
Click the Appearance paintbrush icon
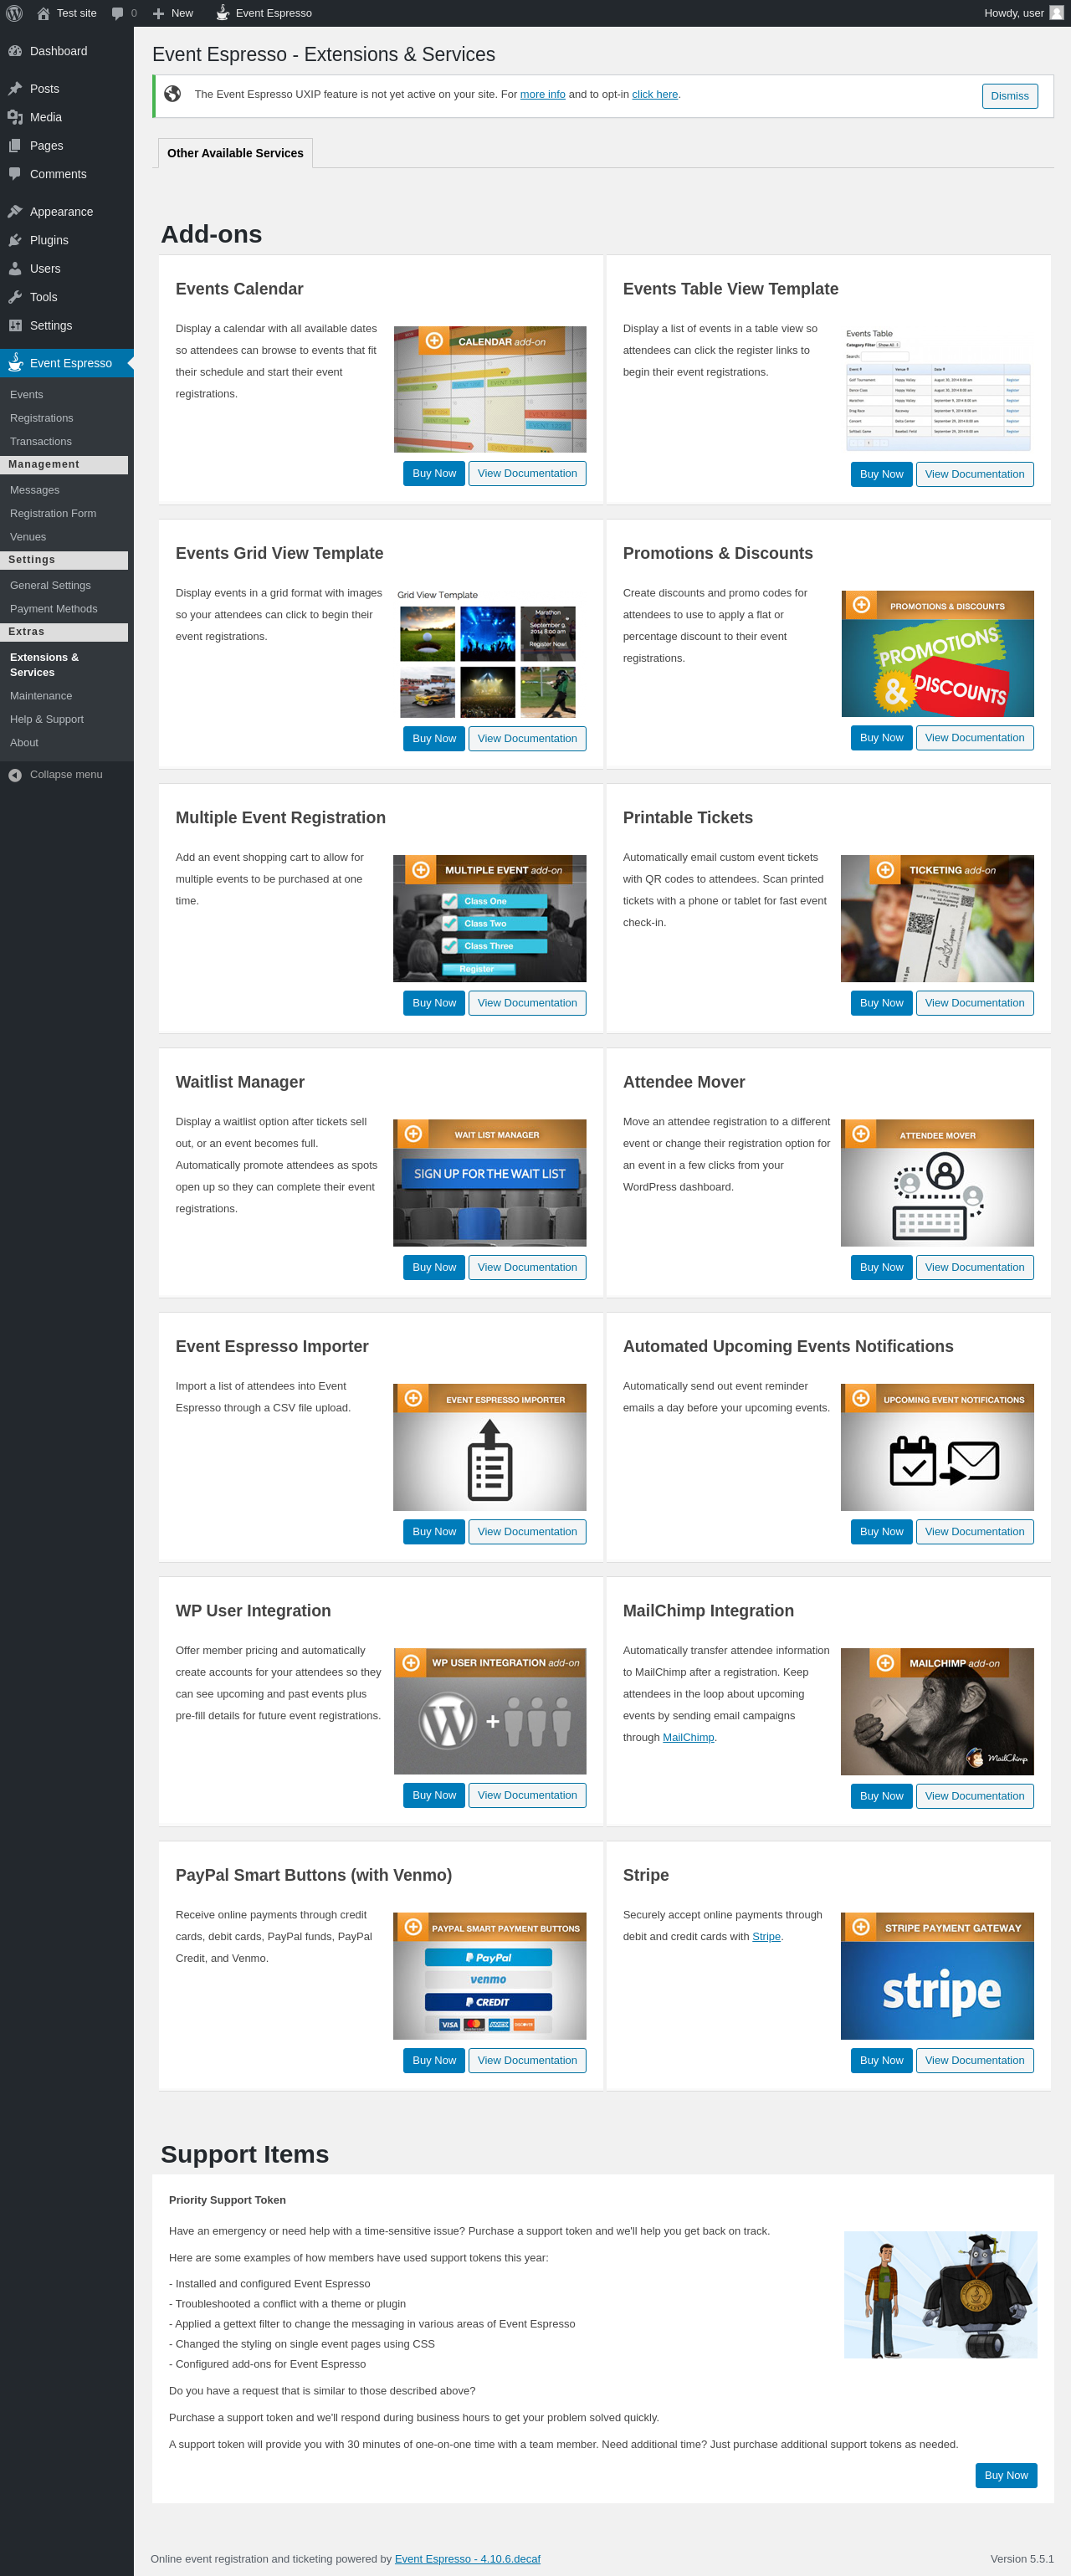(15, 212)
